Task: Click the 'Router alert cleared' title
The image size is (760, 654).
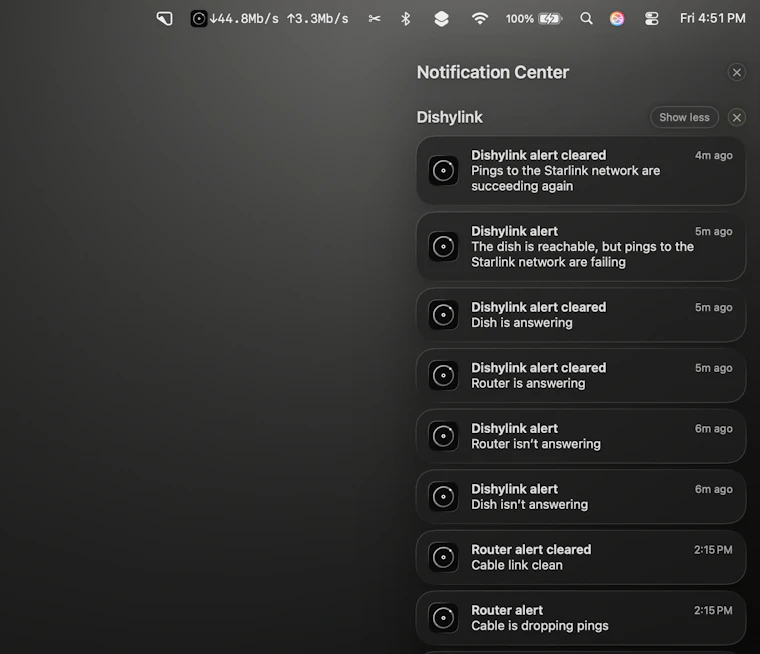Action: 531,549
